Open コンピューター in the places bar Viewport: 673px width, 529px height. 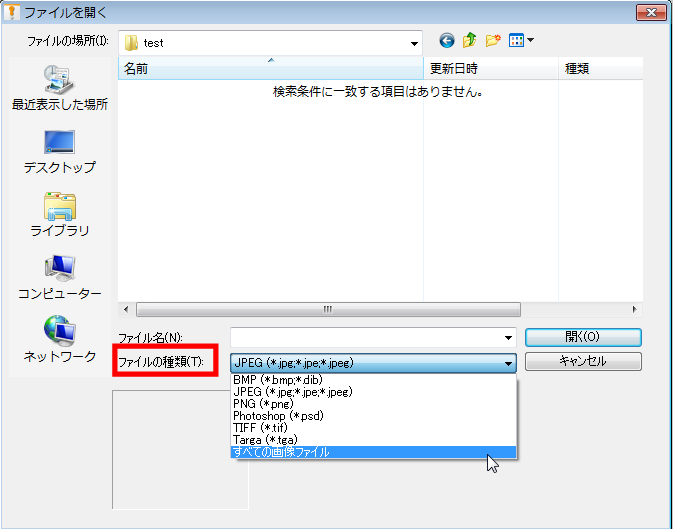click(x=60, y=278)
